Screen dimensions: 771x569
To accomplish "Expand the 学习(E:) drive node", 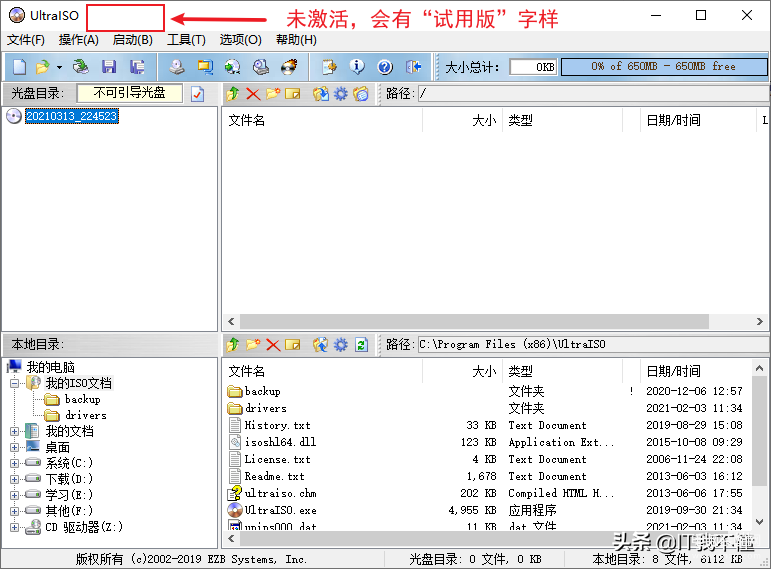I will 15,495.
